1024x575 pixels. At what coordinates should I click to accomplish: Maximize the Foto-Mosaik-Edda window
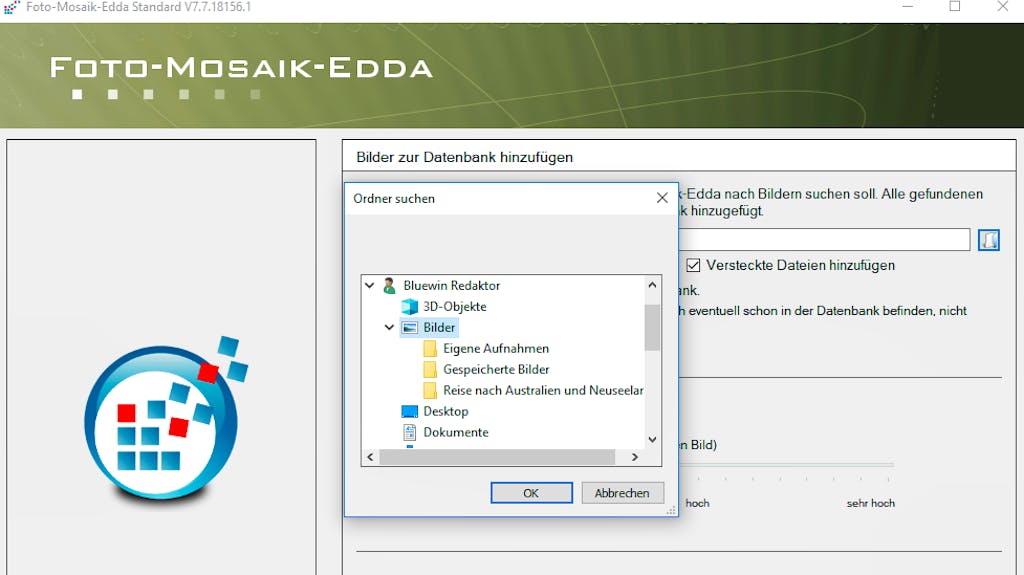(x=955, y=7)
